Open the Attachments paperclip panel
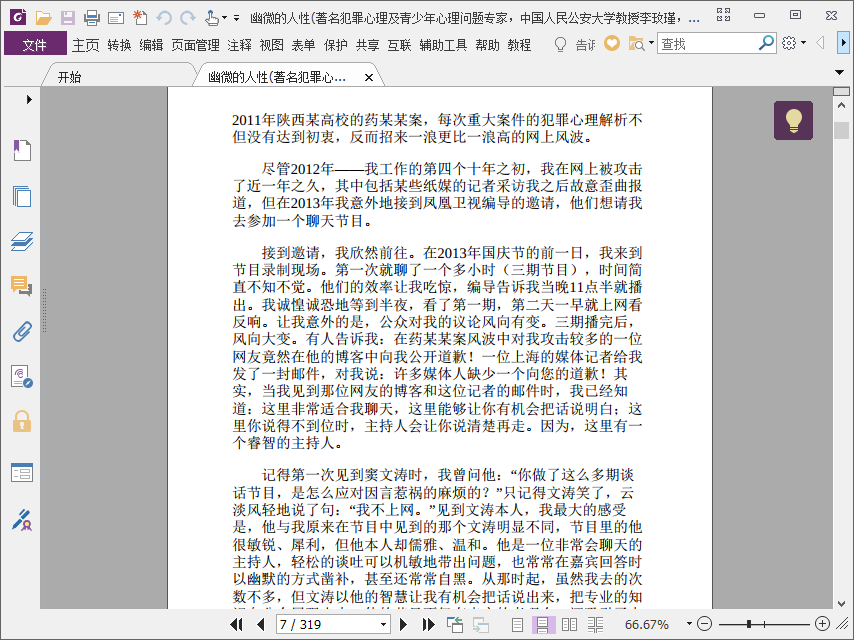The image size is (854, 640). tap(22, 331)
